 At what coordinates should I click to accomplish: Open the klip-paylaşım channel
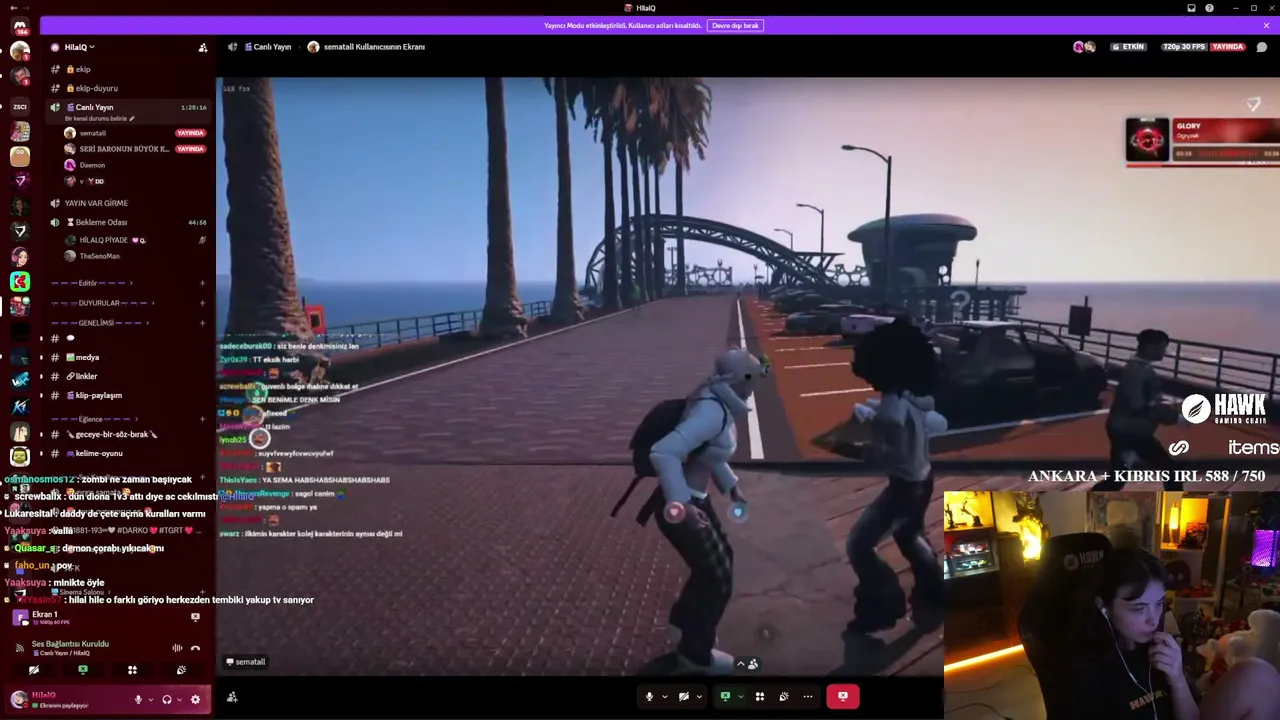point(130,395)
